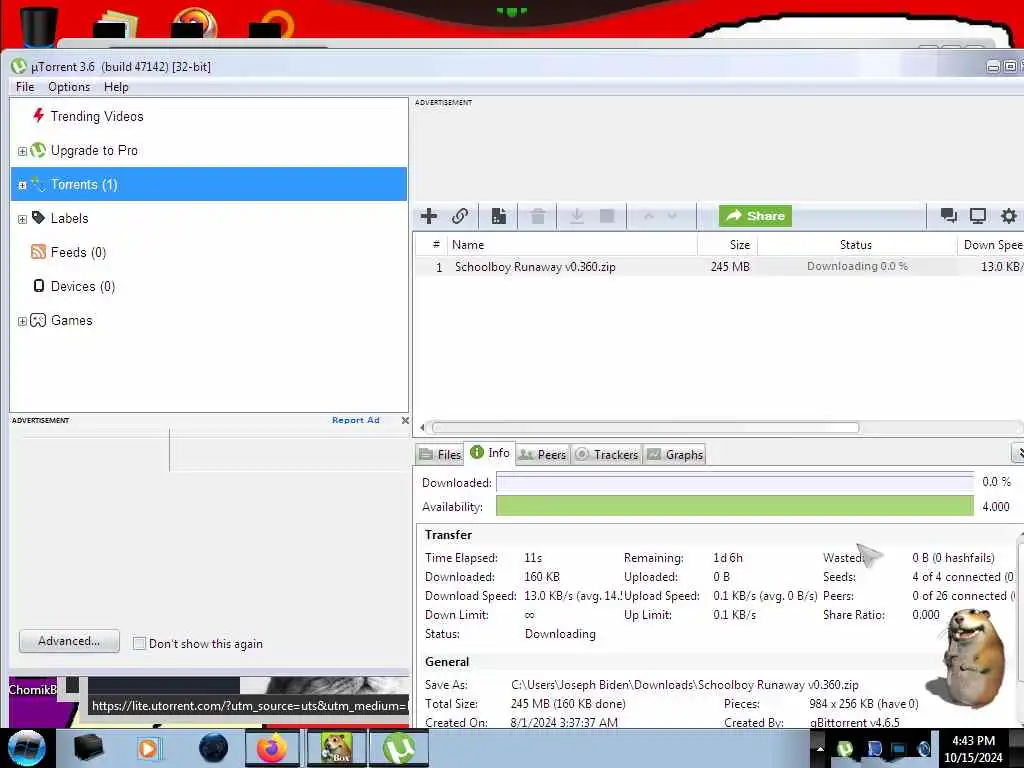This screenshot has width=1024, height=768.
Task: Close the sidebar advertisement with X
Action: click(405, 421)
